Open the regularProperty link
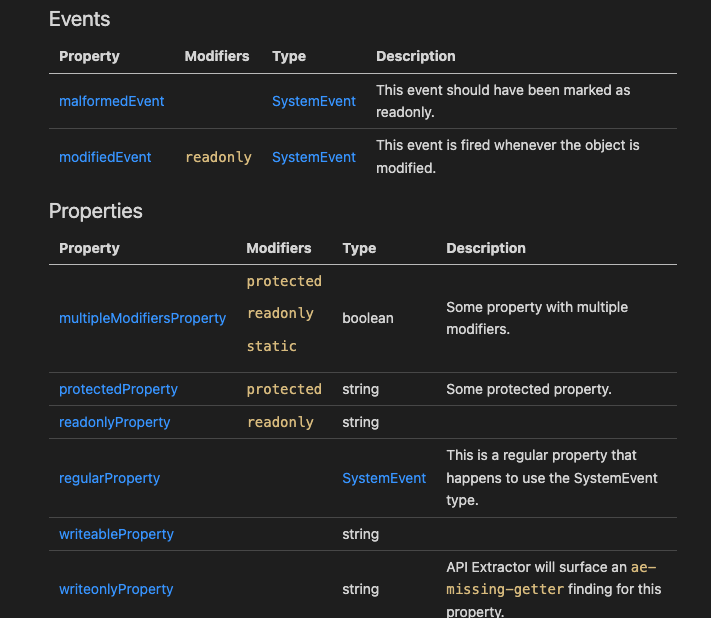The height and width of the screenshot is (618, 711). coord(110,478)
